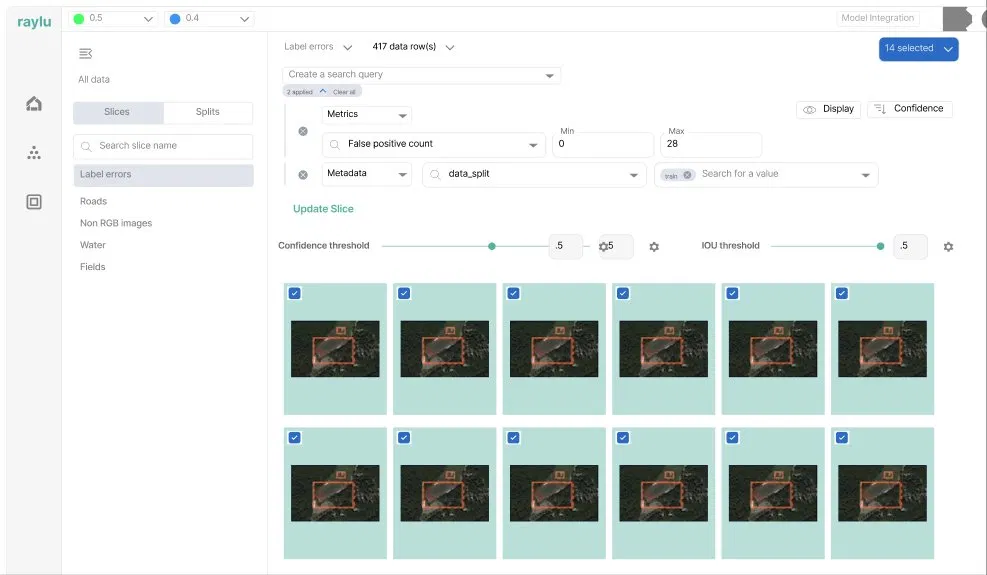Click the blue circle model indicator

[175, 19]
